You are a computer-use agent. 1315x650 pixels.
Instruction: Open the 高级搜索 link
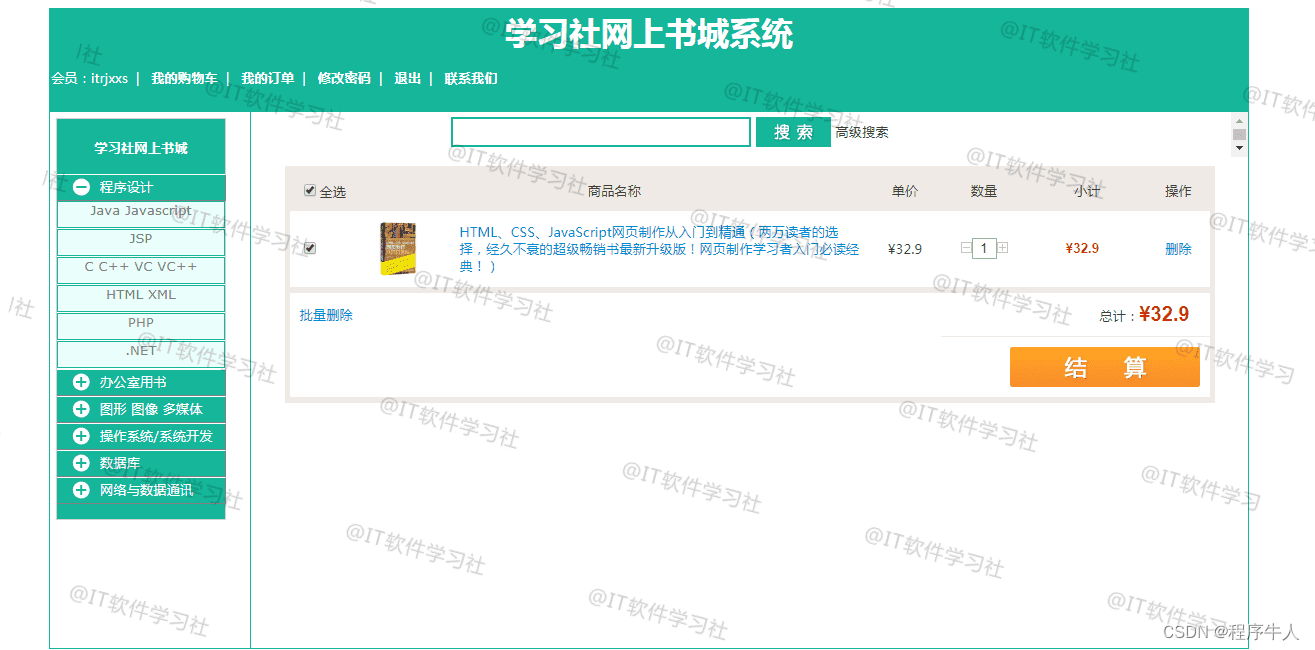click(x=862, y=132)
